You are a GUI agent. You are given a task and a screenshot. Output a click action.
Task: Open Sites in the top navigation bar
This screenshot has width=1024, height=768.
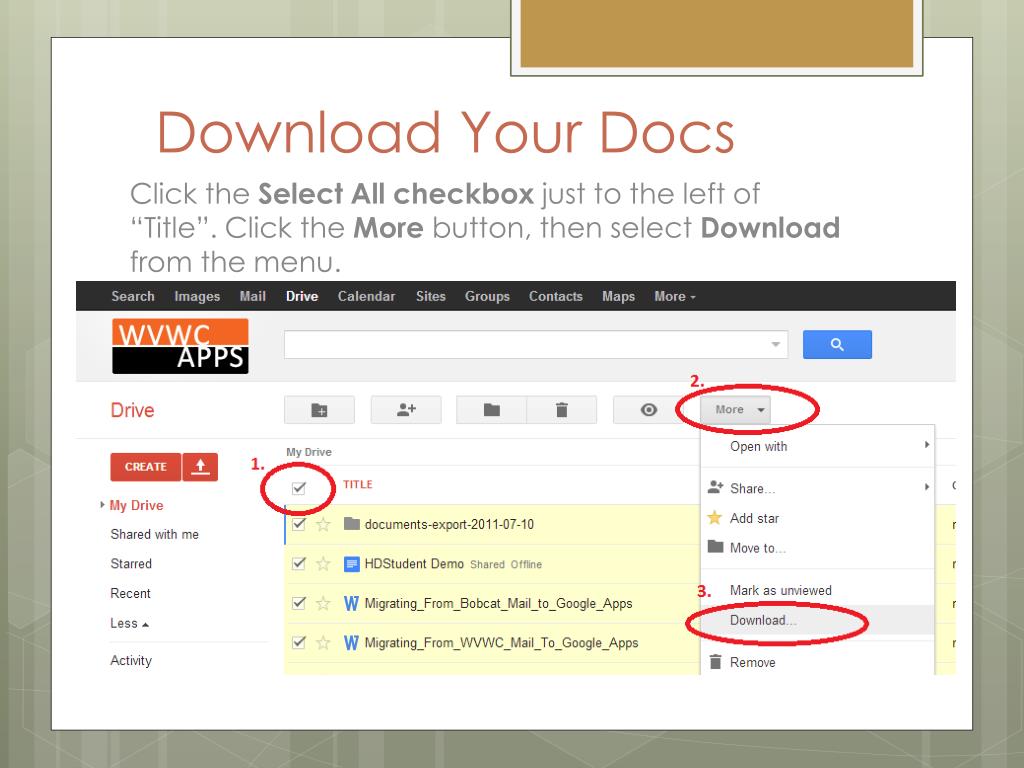(431, 296)
